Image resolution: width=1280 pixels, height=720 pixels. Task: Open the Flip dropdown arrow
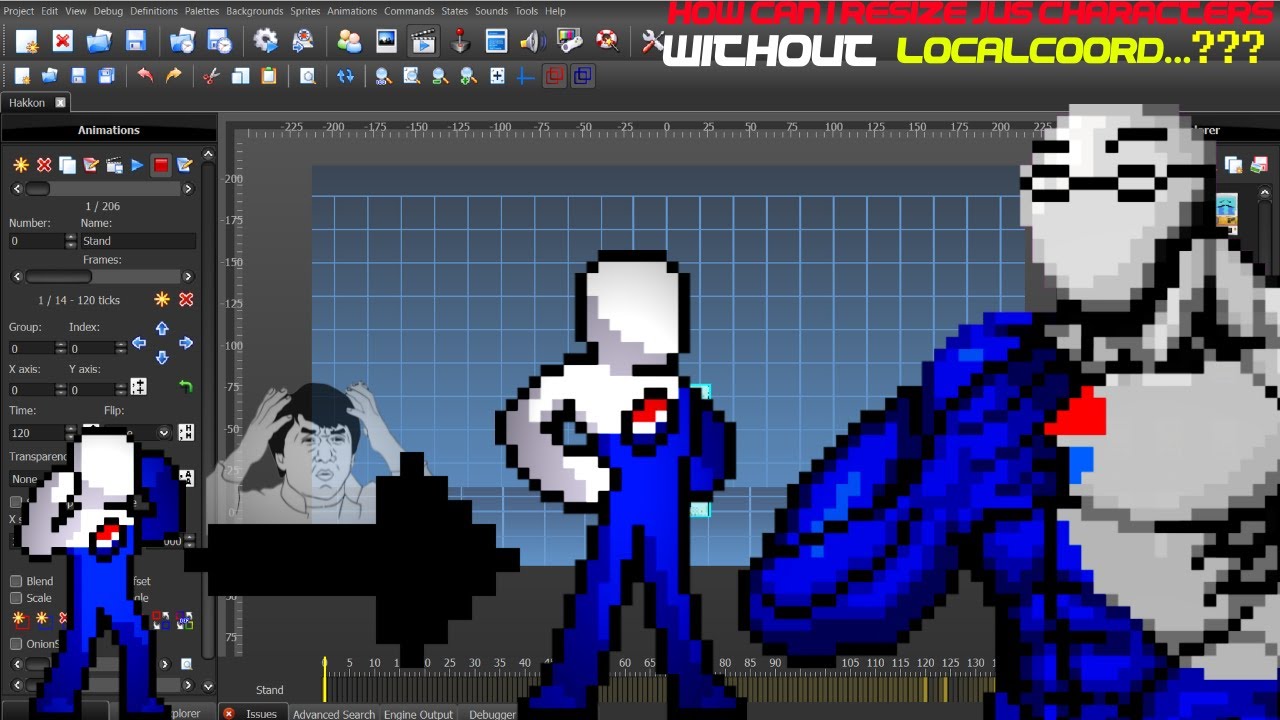(164, 433)
